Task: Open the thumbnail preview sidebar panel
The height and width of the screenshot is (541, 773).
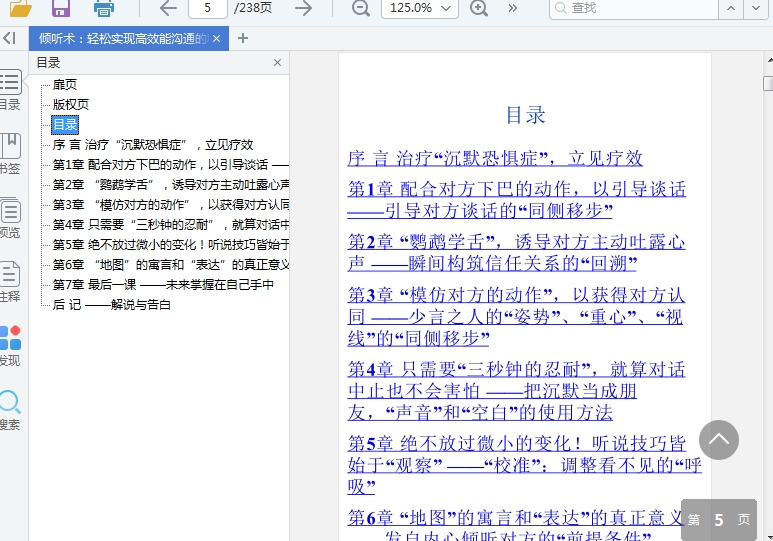Action: point(9,218)
